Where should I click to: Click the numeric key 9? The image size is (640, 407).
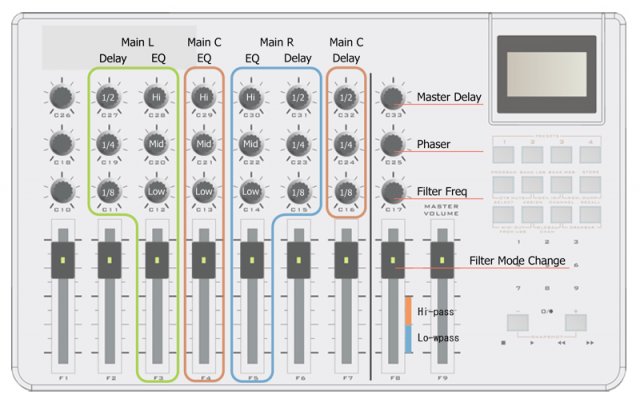pos(576,288)
